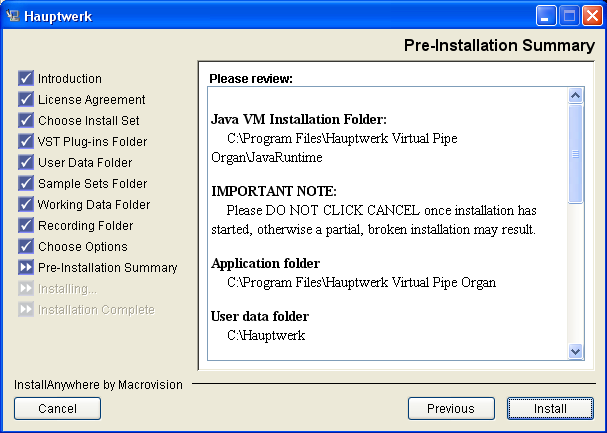Click the License Agreement checkmark icon
Viewport: 607px width, 433px height.
pyautogui.click(x=26, y=99)
